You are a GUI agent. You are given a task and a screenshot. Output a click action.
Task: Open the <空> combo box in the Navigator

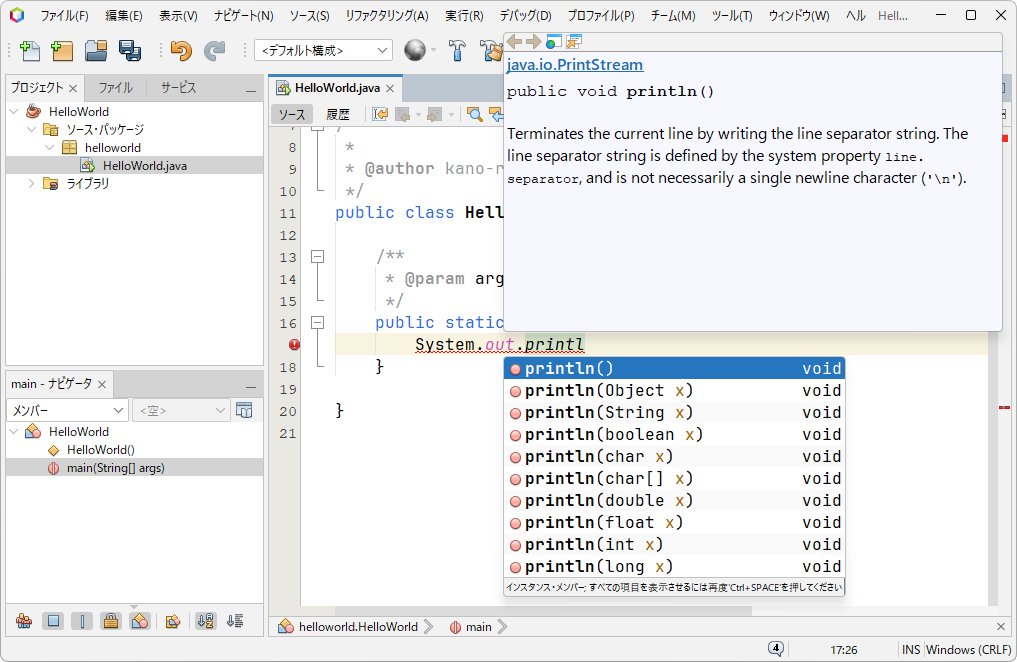pos(181,410)
